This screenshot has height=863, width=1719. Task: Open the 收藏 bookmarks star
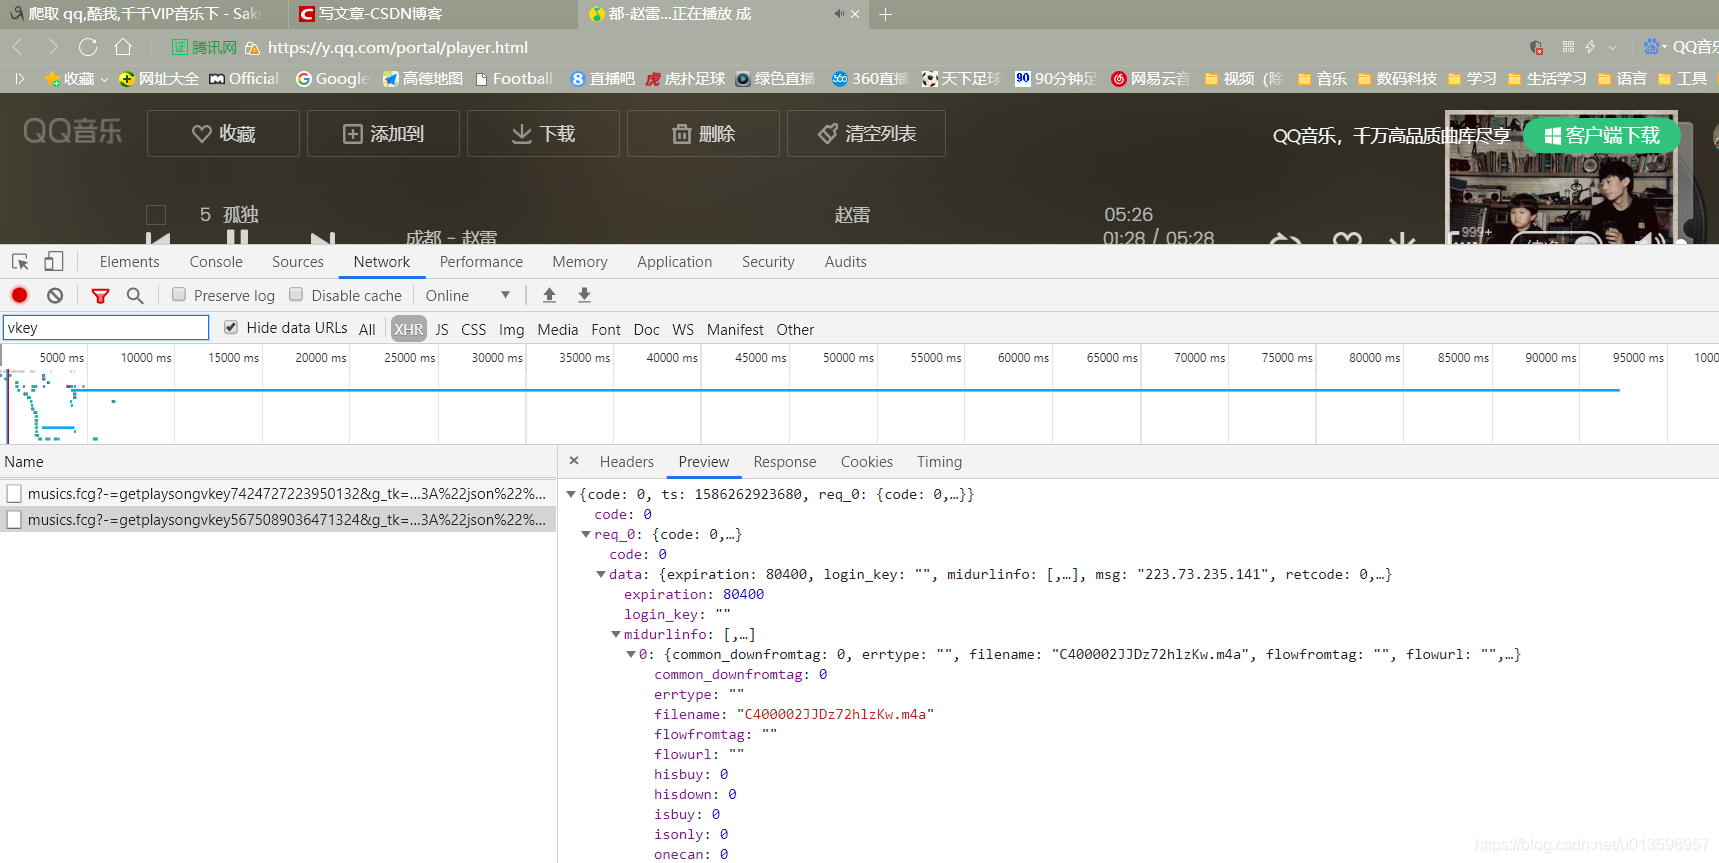53,79
